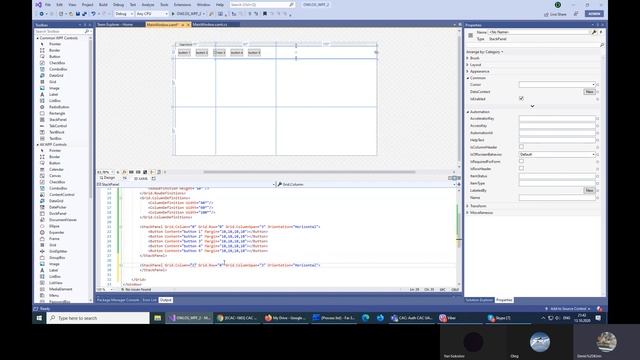
Task: Check the IsRequiredForForm checkbox
Action: (x=521, y=161)
